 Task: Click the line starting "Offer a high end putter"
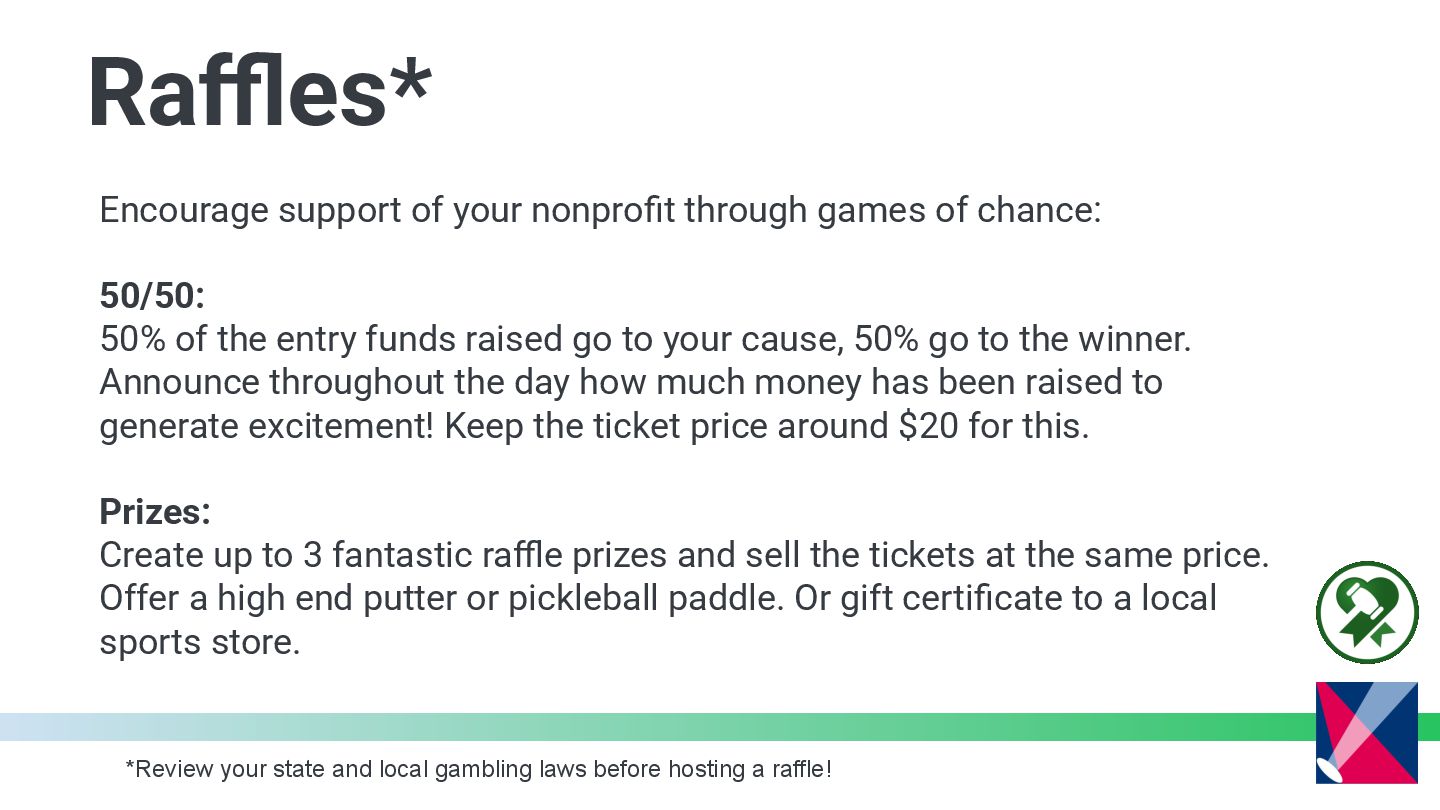pos(658,599)
